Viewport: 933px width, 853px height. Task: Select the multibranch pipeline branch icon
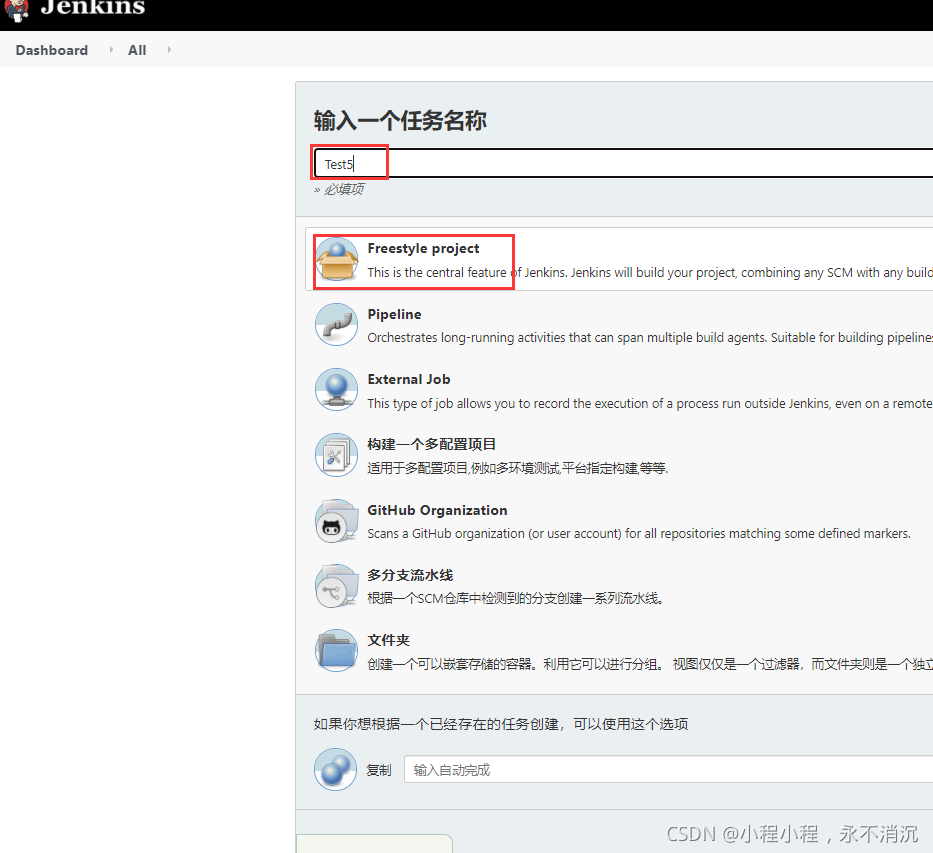[336, 586]
